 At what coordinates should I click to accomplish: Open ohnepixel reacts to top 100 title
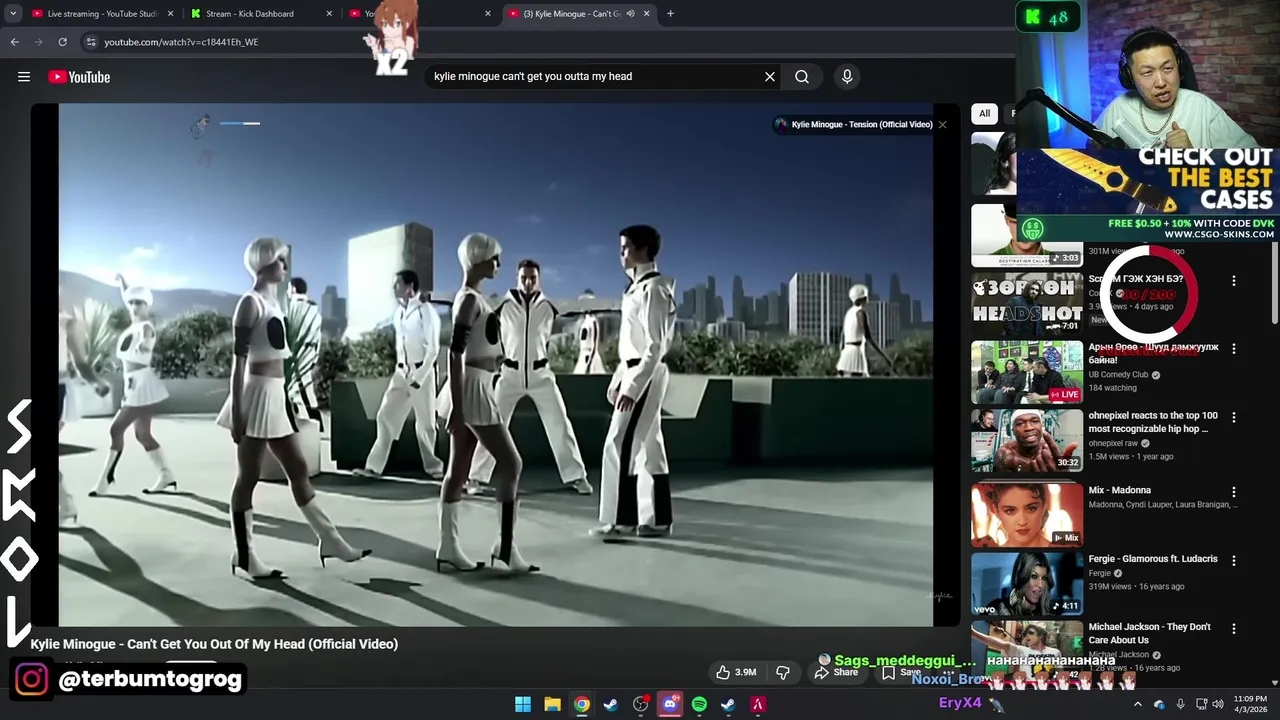[x=1153, y=422]
